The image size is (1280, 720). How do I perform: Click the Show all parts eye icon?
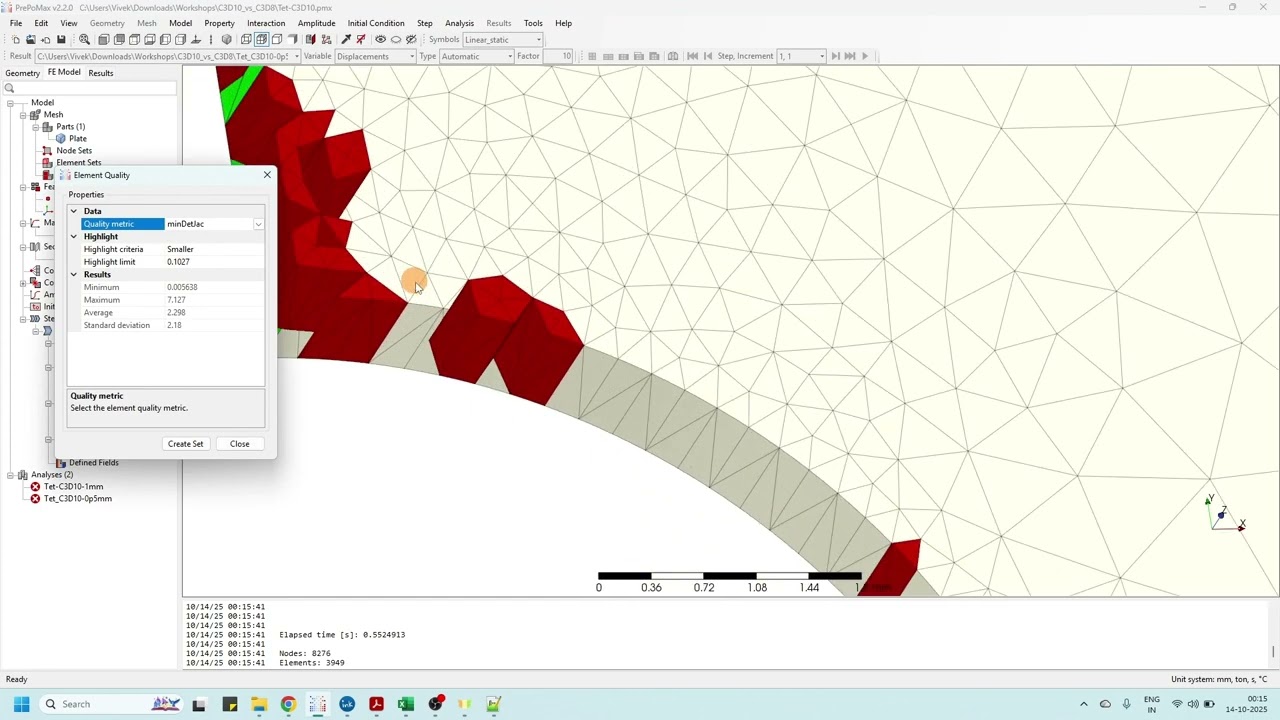coord(380,39)
